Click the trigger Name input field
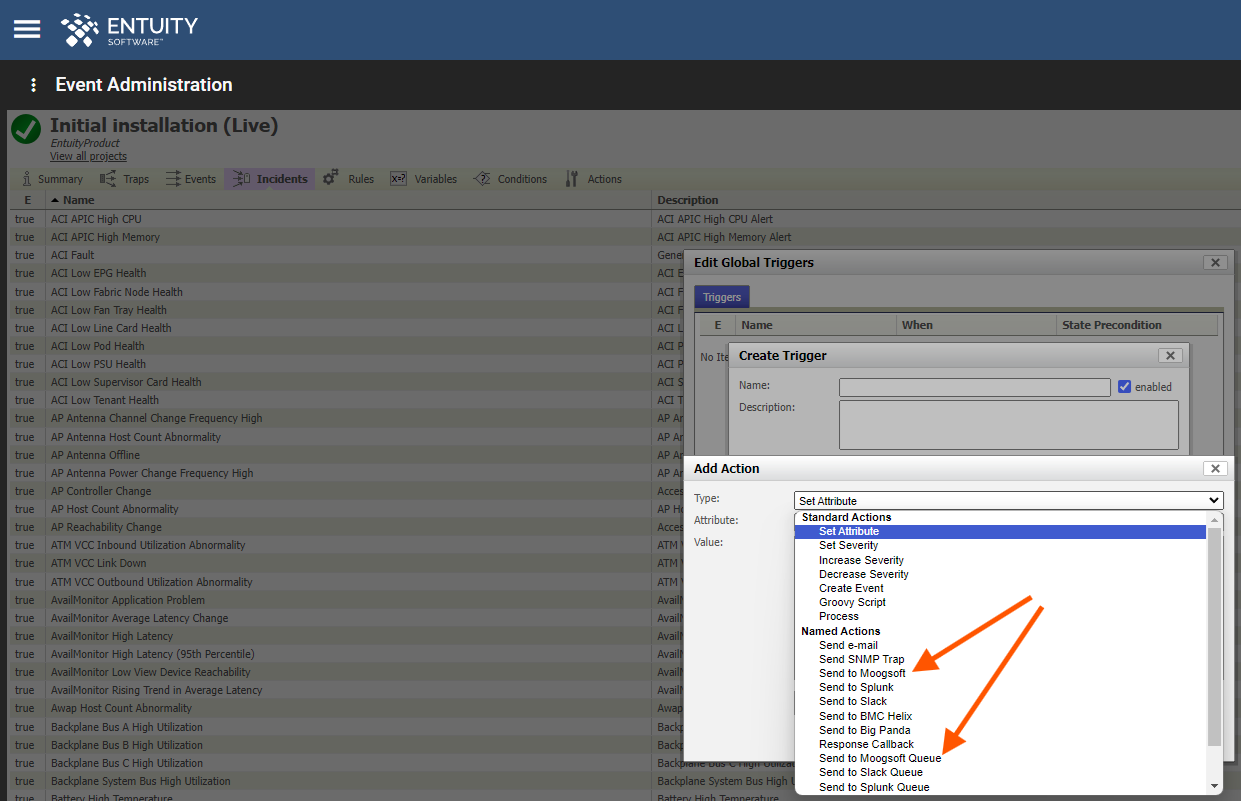 click(975, 387)
